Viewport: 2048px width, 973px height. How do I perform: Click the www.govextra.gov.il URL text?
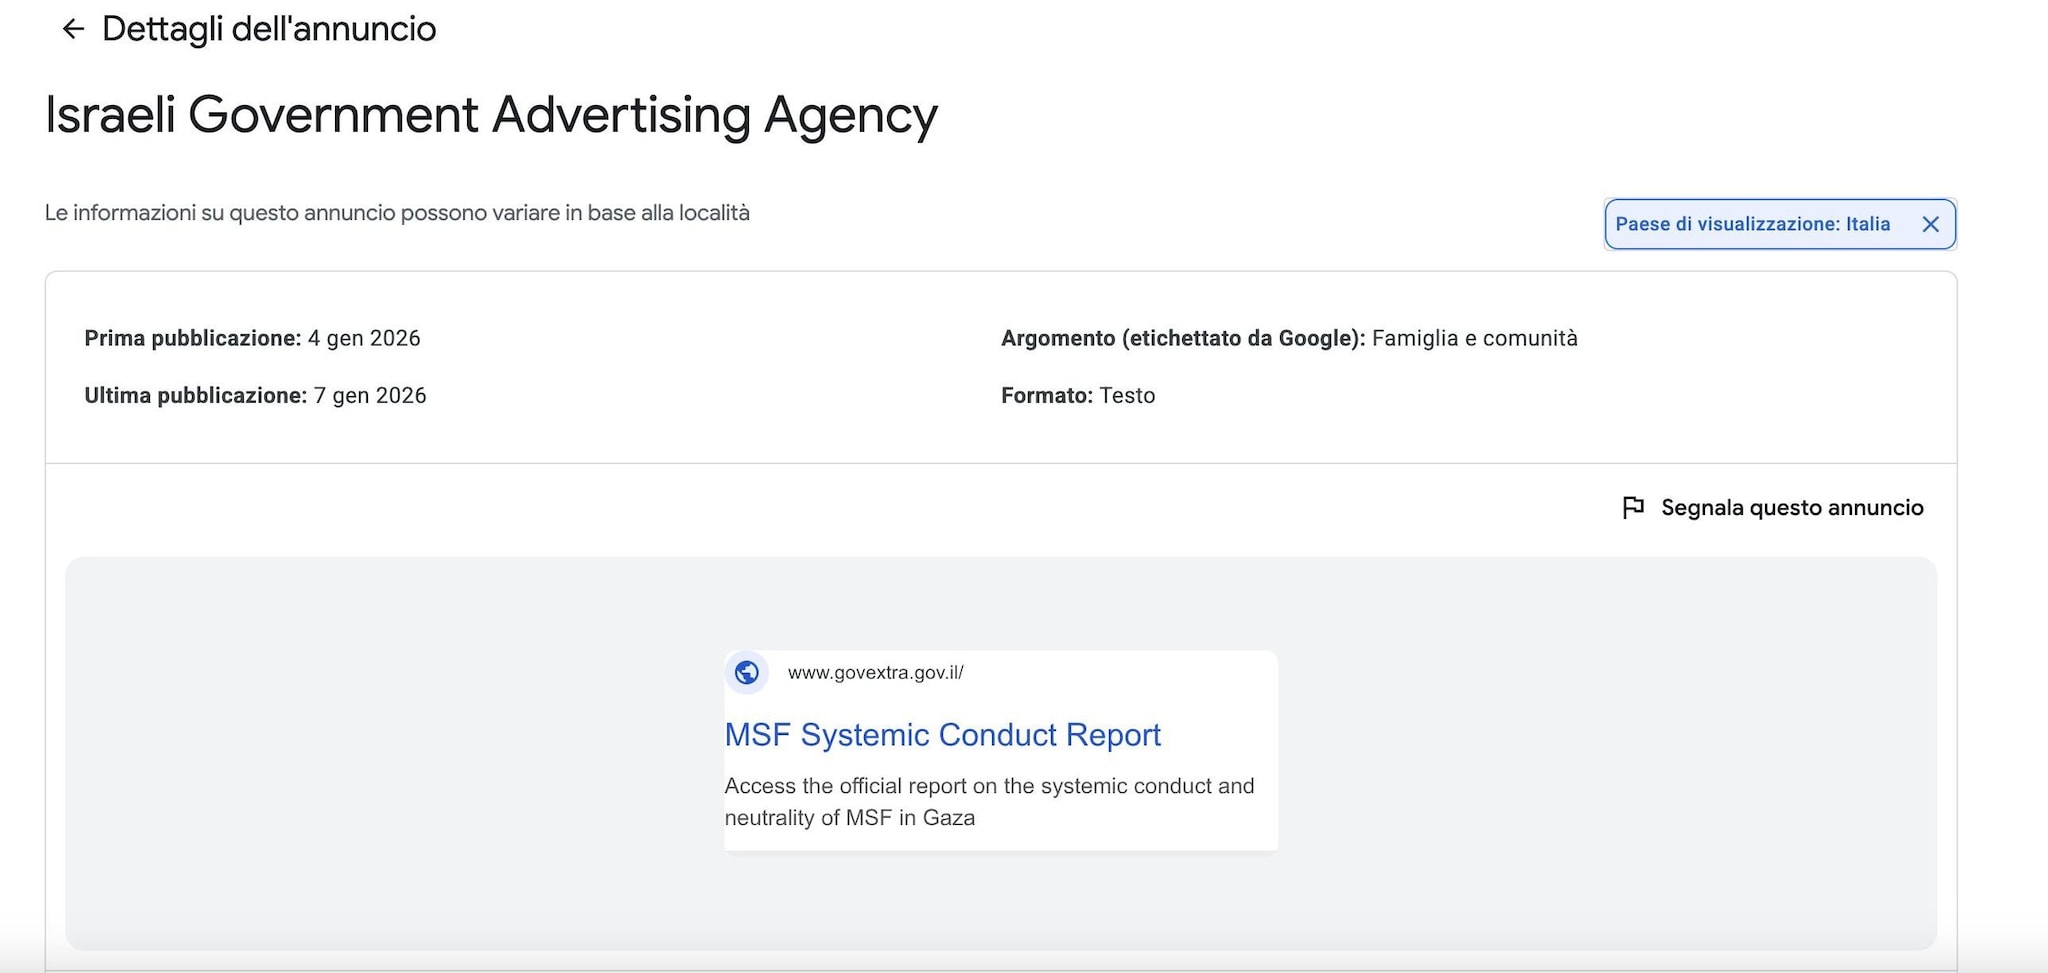click(876, 672)
